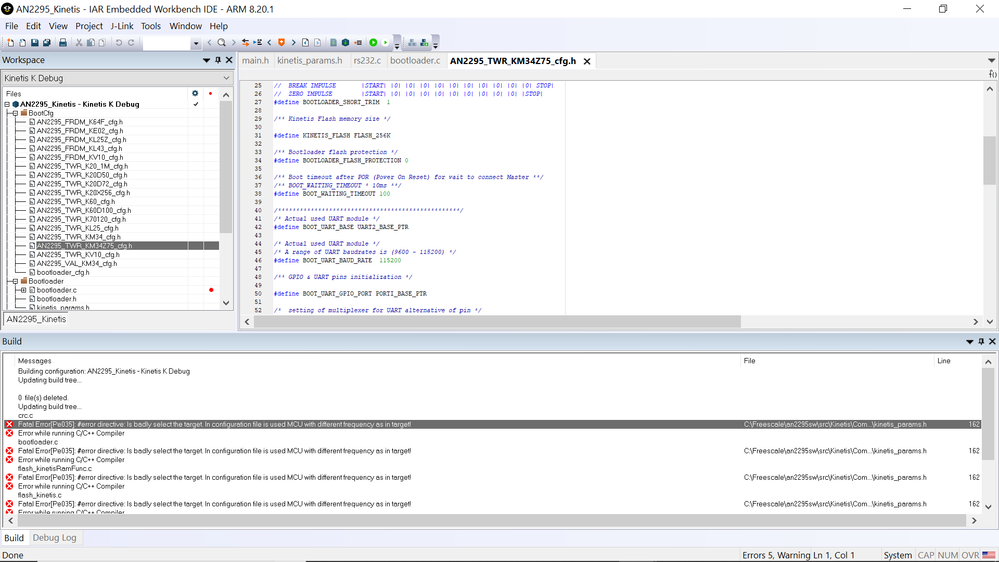Compile the current file
The image size is (999, 562).
click(x=333, y=43)
